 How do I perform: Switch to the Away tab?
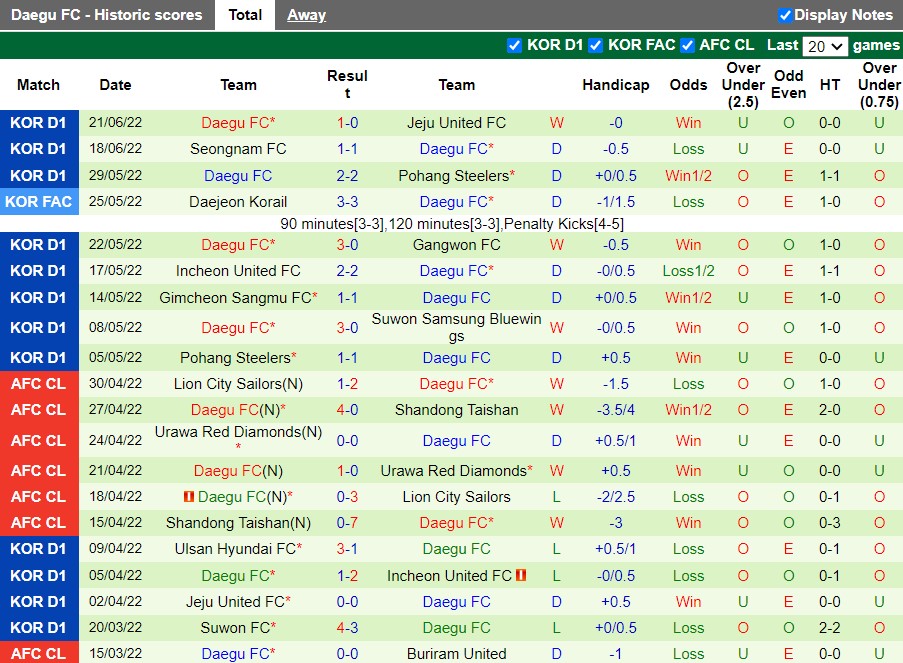tap(306, 15)
